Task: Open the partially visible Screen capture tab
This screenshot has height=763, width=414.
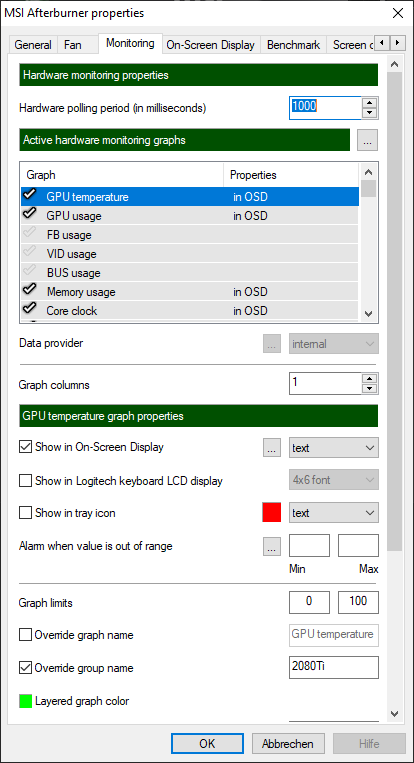Action: coord(350,45)
